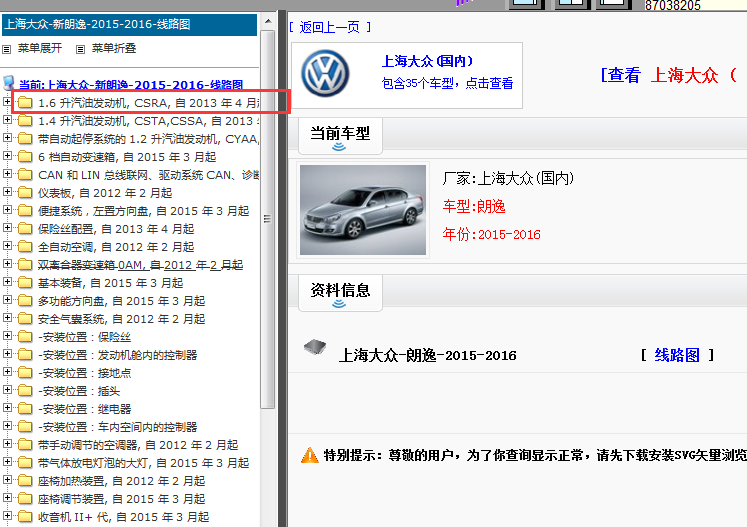
Task: Expand the 1.6 升汽油发动机 CSRA node
Action: [x=7, y=101]
